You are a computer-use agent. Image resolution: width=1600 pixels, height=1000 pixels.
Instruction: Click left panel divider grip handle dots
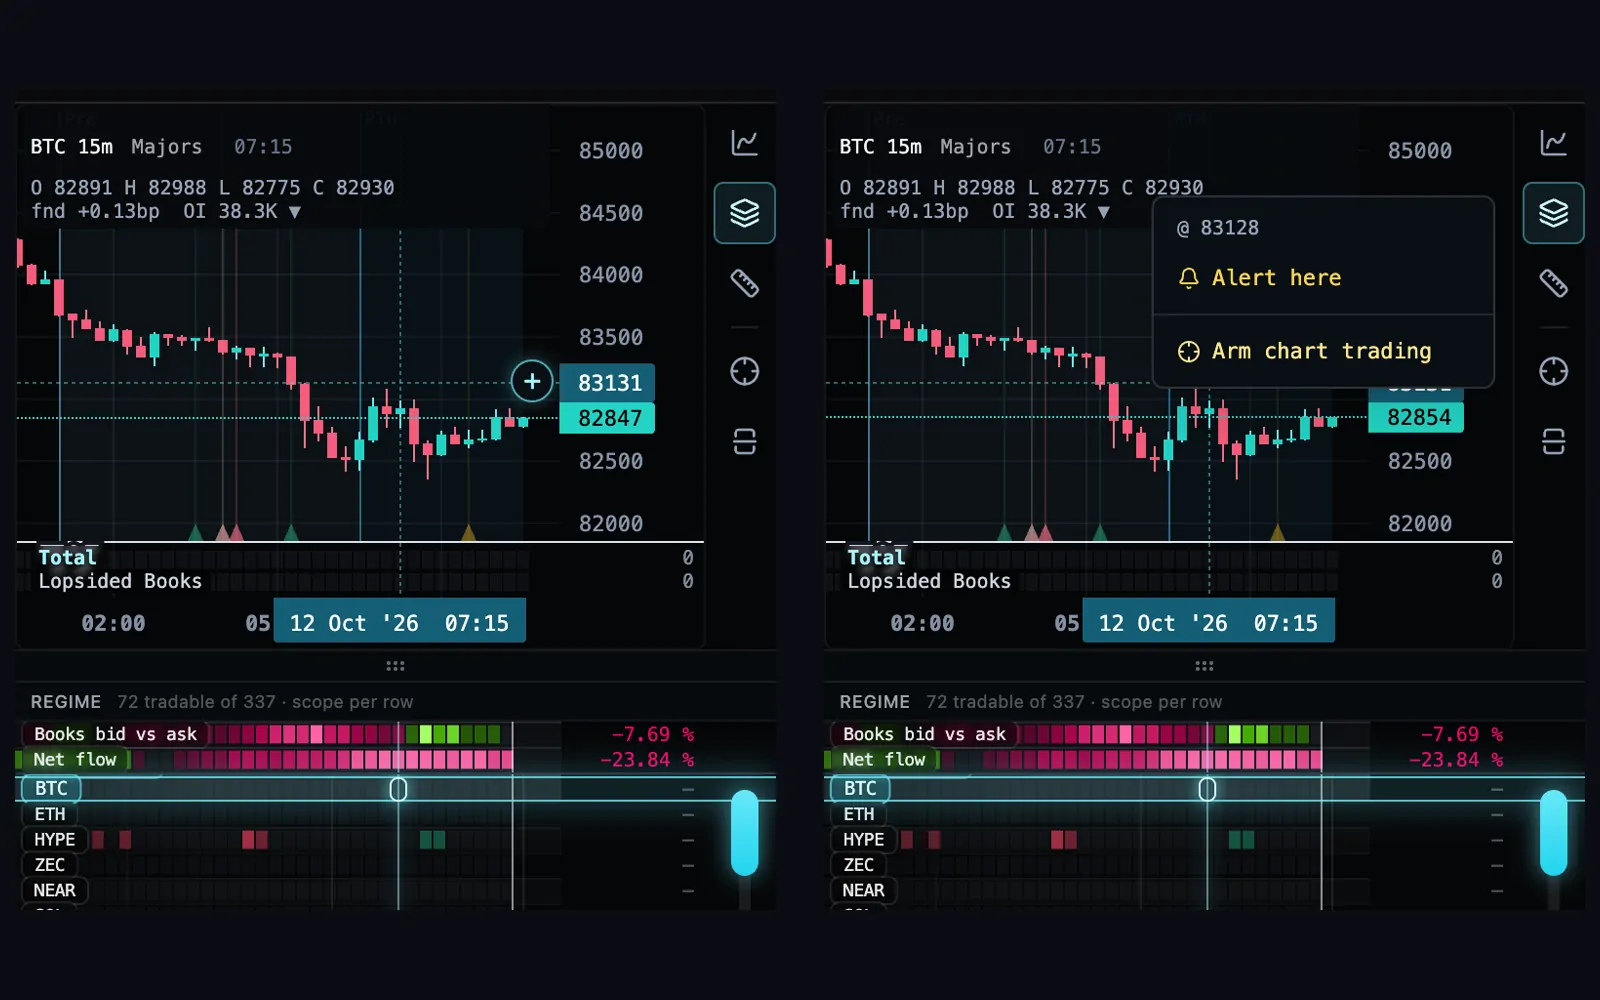[395, 666]
